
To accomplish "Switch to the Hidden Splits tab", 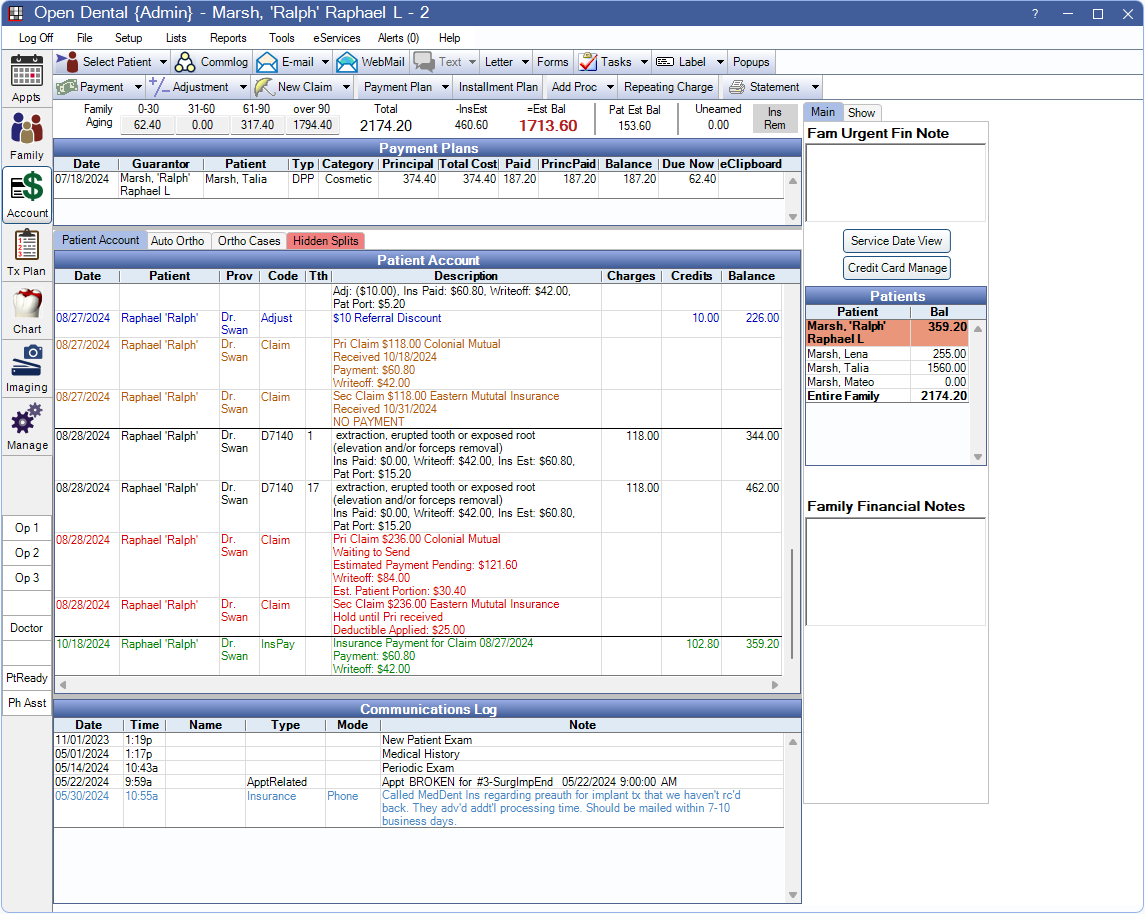I will pos(325,241).
